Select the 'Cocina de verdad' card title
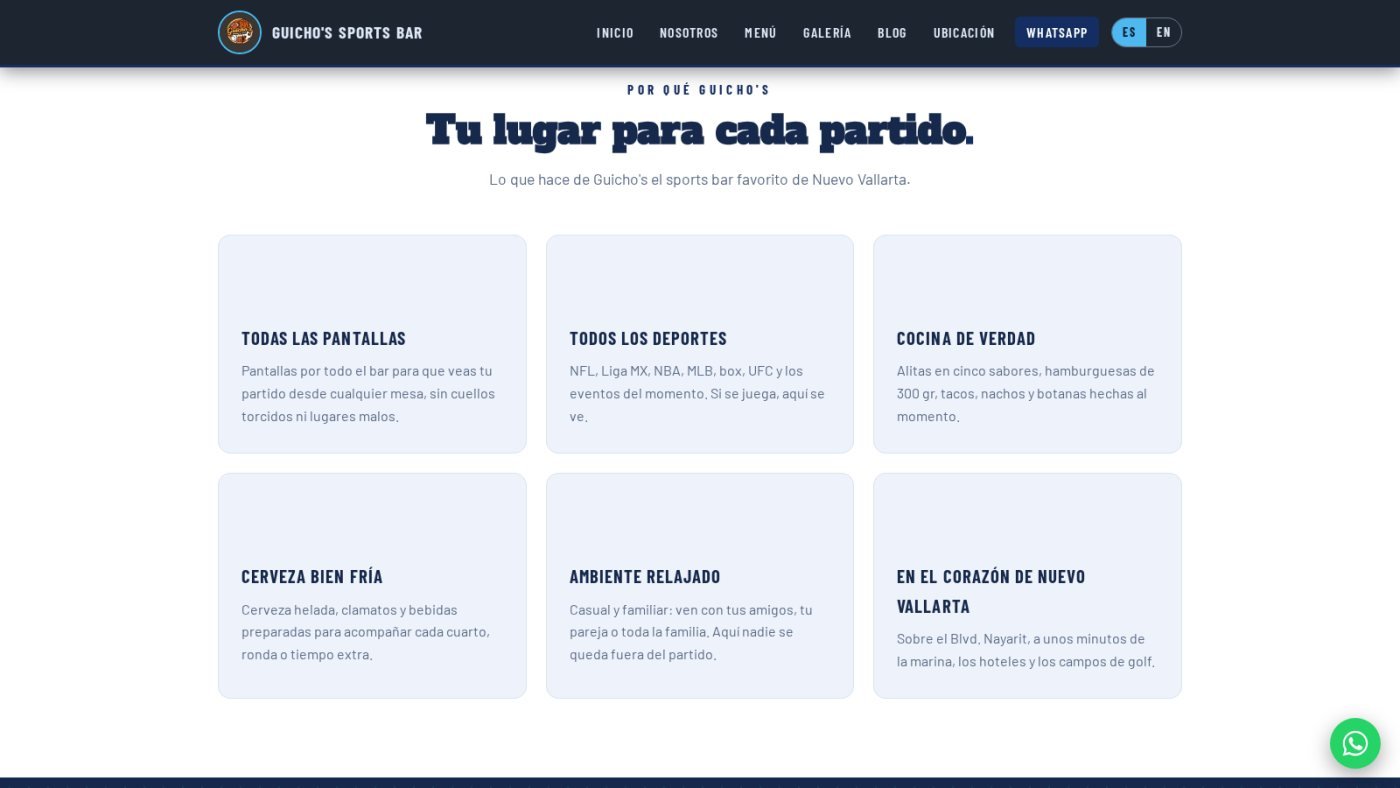The image size is (1400, 788). tap(966, 338)
